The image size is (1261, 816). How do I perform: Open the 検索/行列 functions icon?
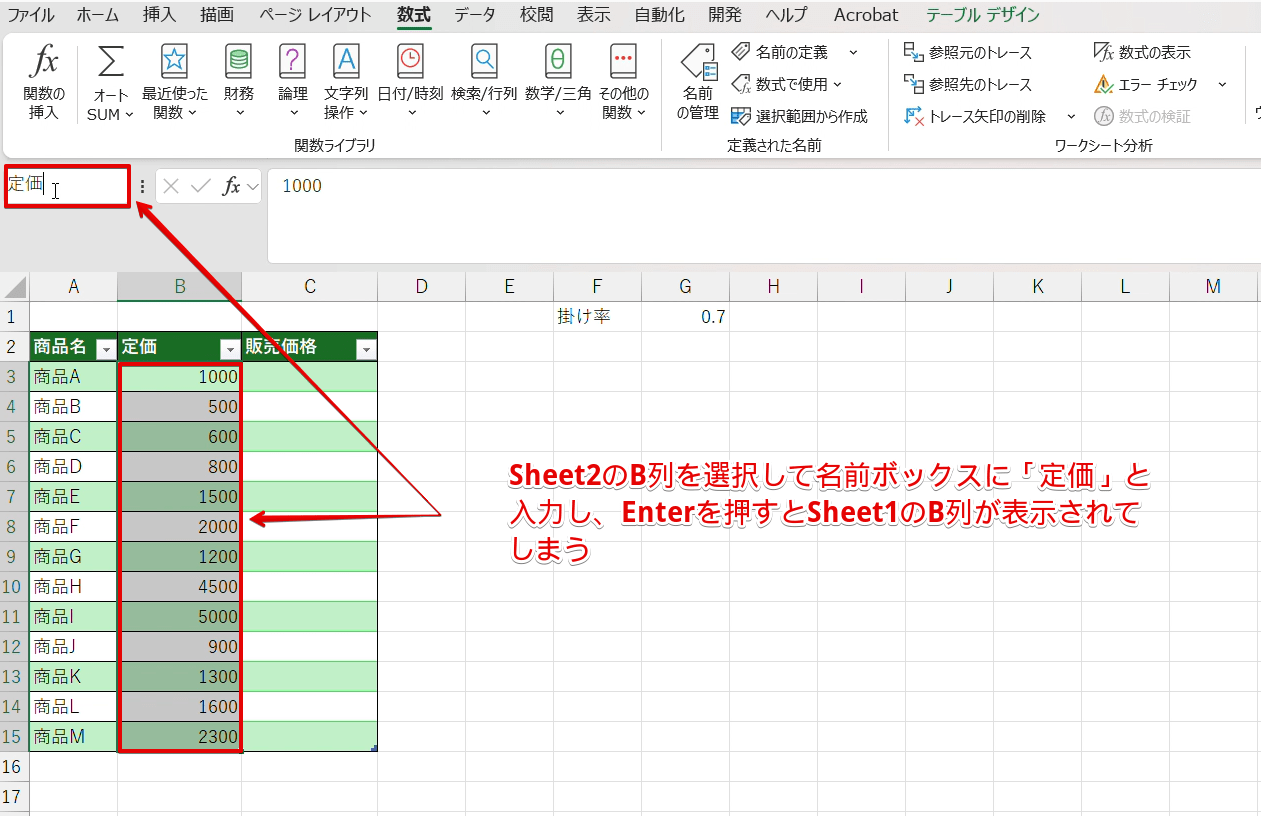point(484,61)
